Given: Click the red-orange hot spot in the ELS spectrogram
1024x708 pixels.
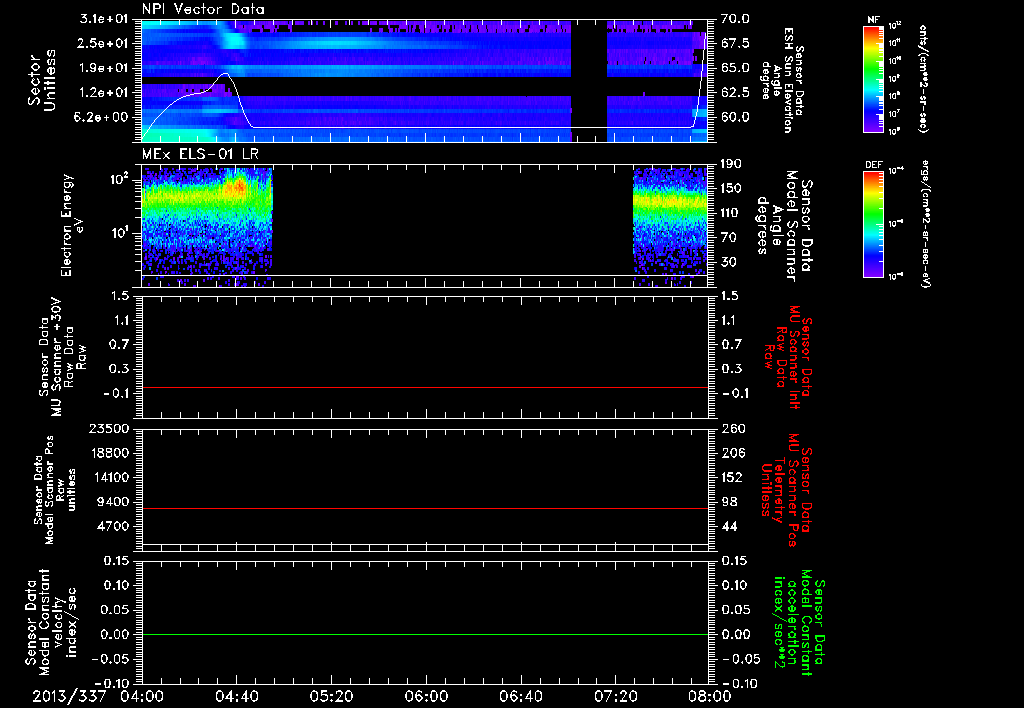Looking at the screenshot, I should click(237, 187).
